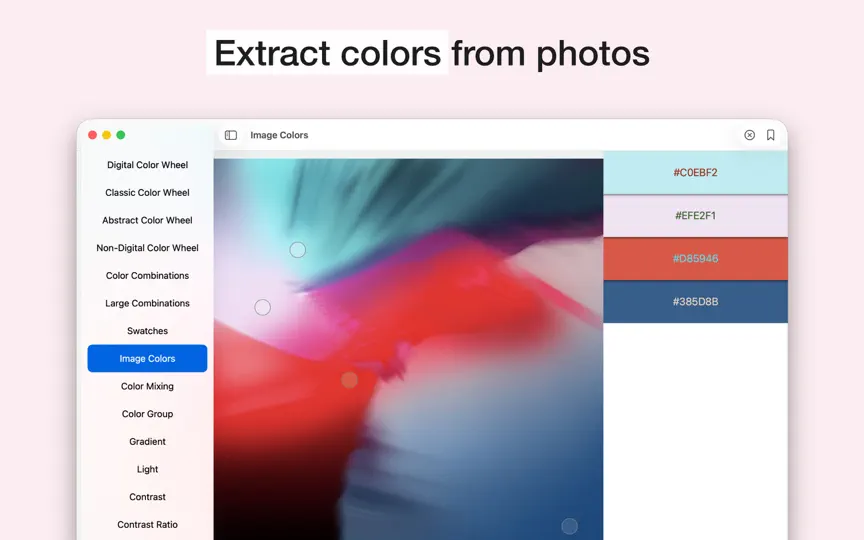Click the clear image circle-x icon
This screenshot has width=864, height=540.
749,135
